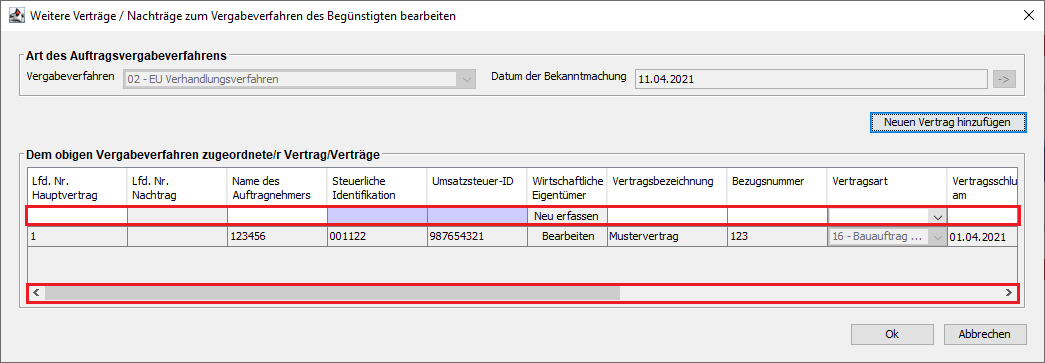Cancel with the Abbrechen button

[x=984, y=334]
